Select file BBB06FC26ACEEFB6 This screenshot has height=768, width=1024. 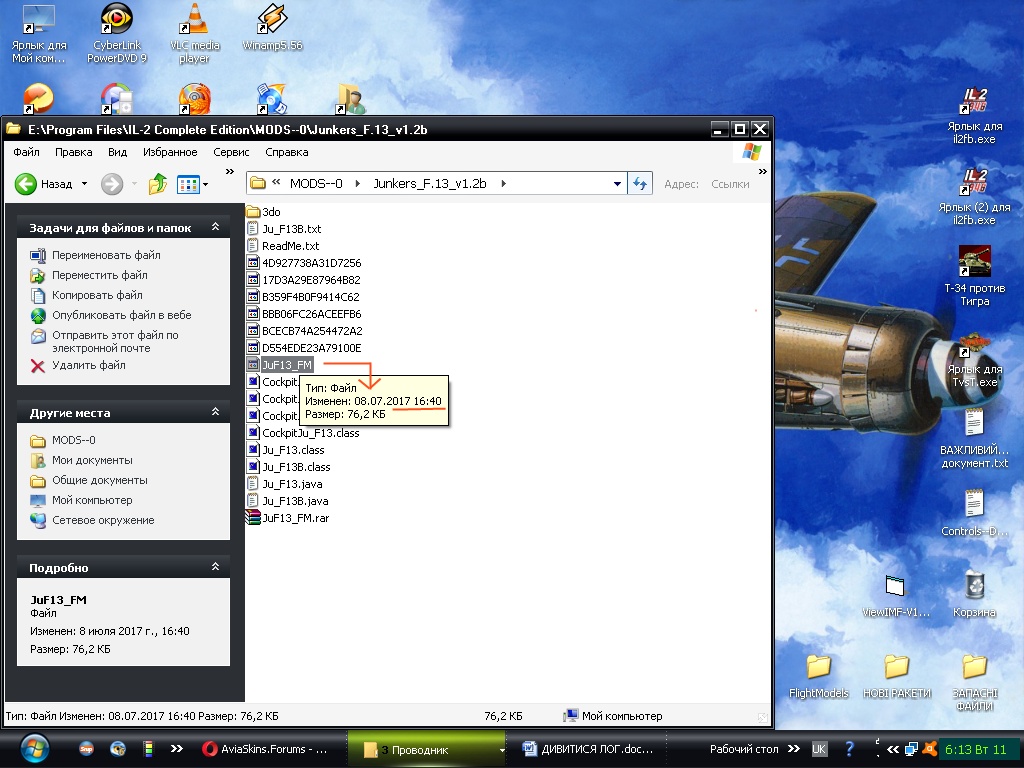point(304,313)
